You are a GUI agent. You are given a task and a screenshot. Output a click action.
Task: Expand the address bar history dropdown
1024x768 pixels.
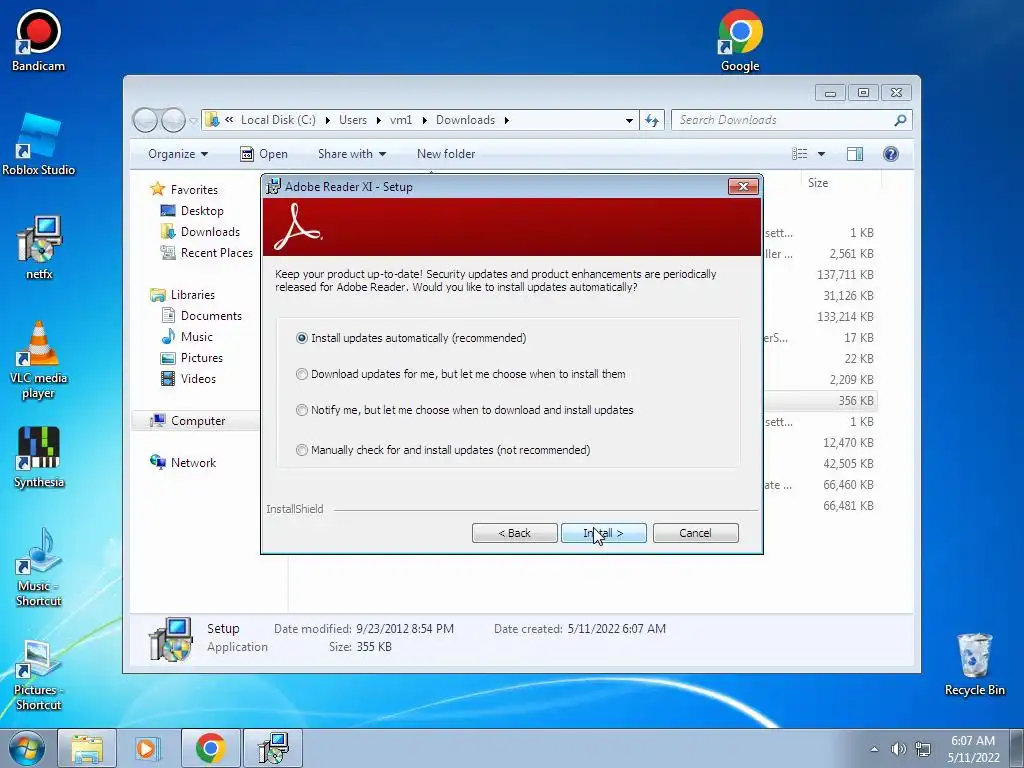pyautogui.click(x=629, y=120)
